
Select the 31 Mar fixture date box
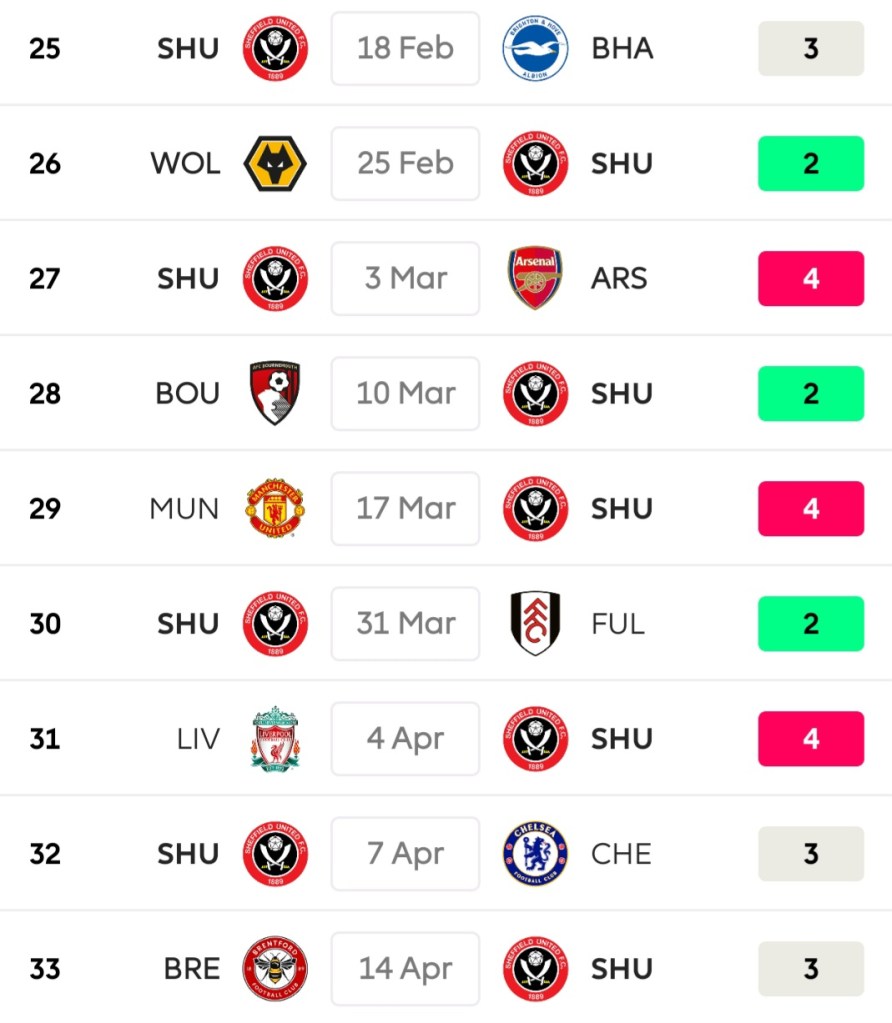405,623
